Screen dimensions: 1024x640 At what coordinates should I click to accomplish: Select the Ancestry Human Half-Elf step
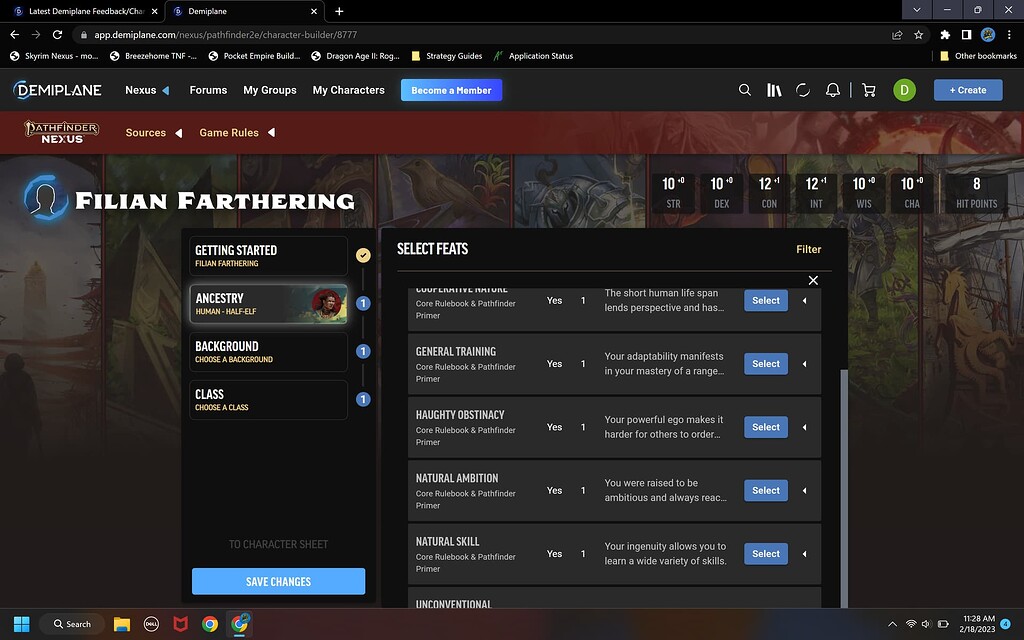pyautogui.click(x=268, y=304)
